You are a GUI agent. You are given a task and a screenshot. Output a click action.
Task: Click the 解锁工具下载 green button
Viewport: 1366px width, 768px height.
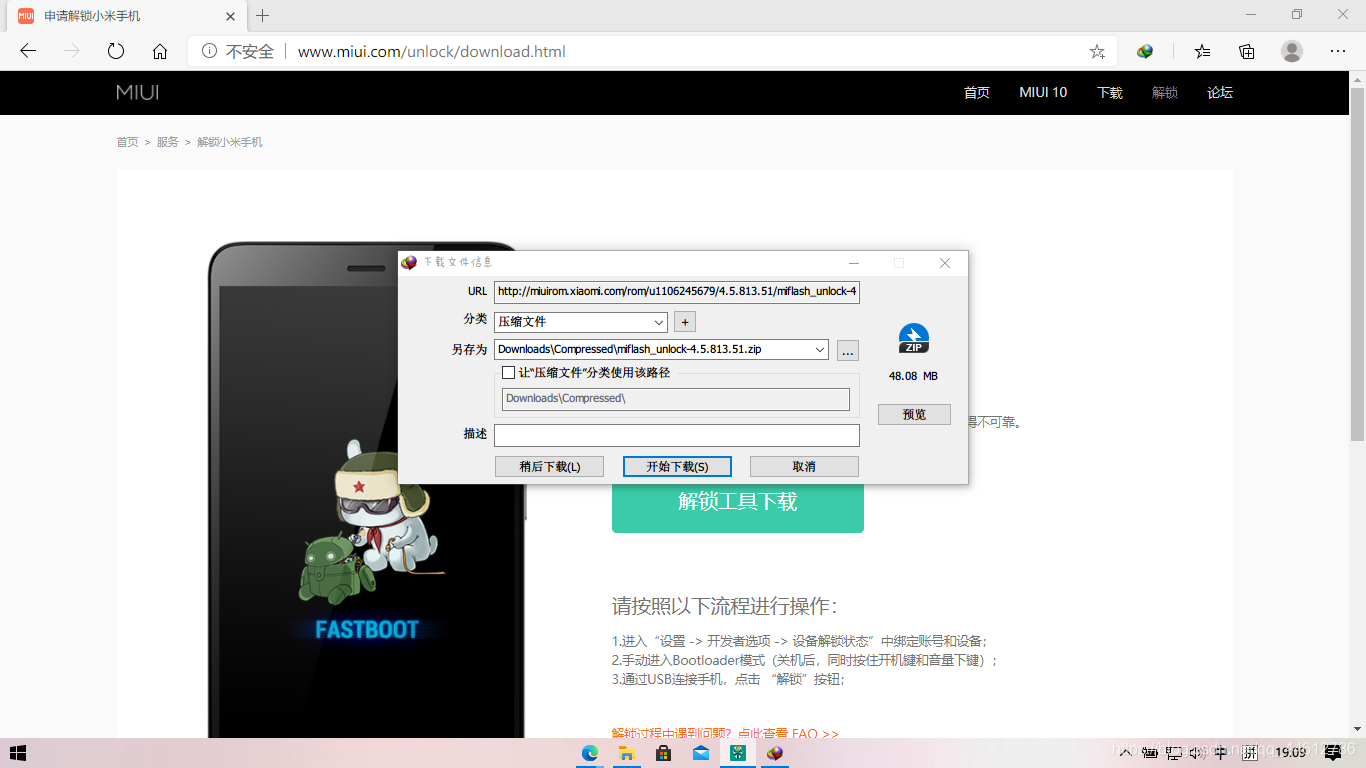(x=738, y=501)
